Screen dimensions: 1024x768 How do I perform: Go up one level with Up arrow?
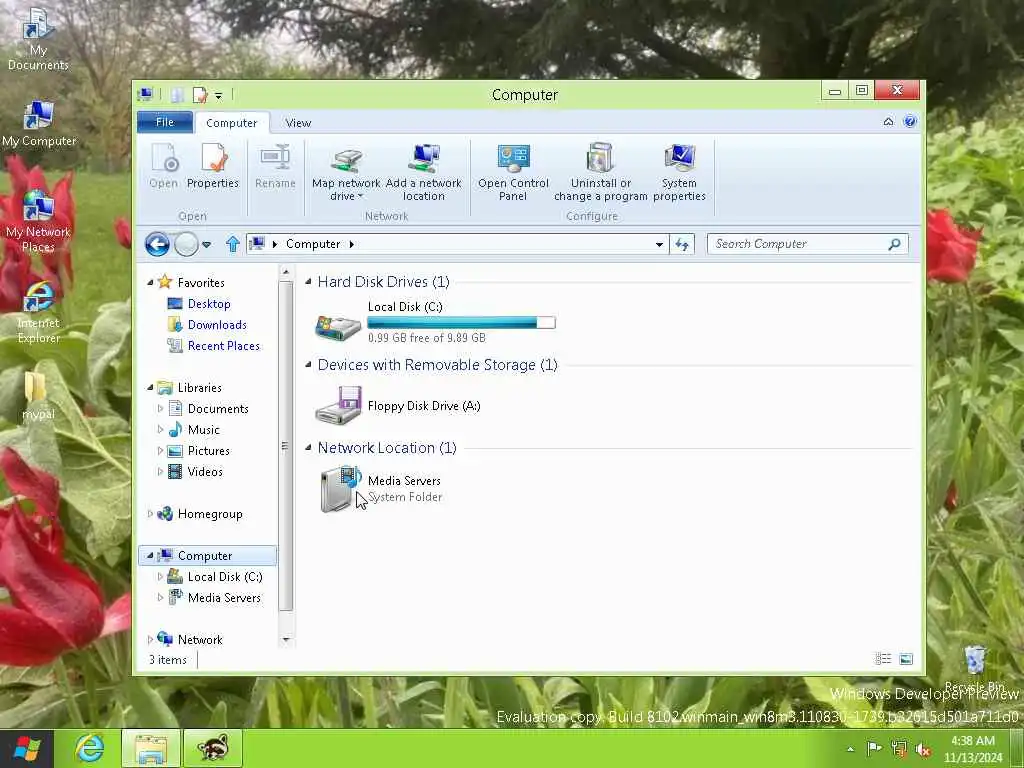coord(232,244)
